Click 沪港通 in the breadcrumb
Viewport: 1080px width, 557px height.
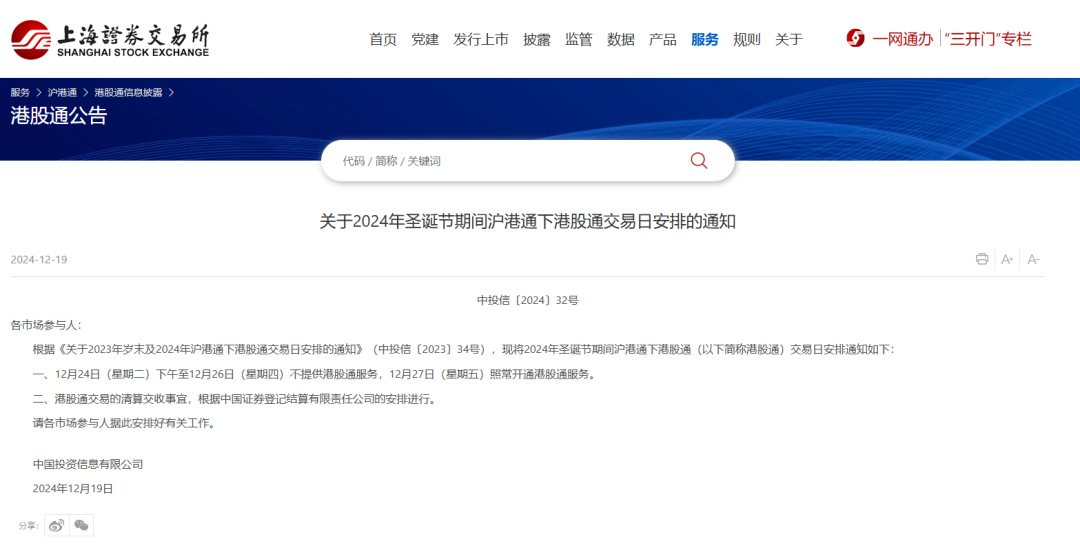coord(62,92)
